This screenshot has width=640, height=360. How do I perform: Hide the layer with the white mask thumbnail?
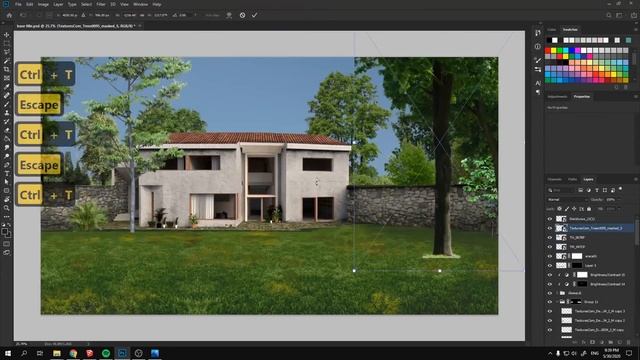tap(550, 256)
